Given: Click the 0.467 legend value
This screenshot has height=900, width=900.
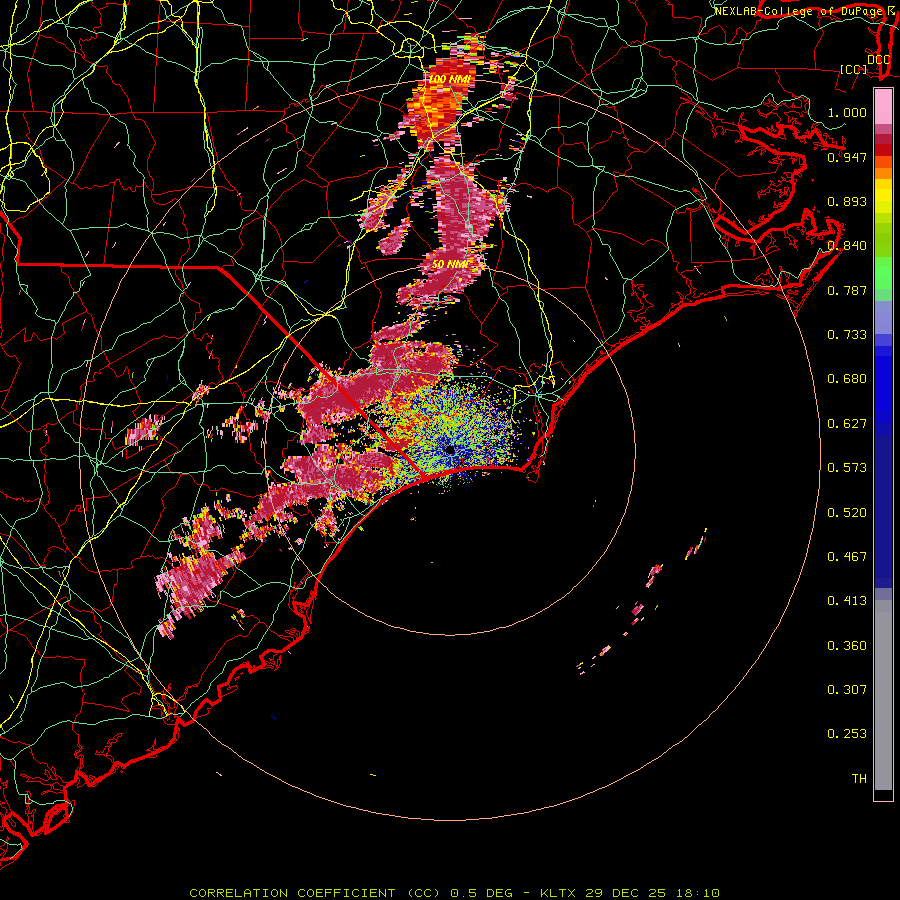Looking at the screenshot, I should pos(847,557).
